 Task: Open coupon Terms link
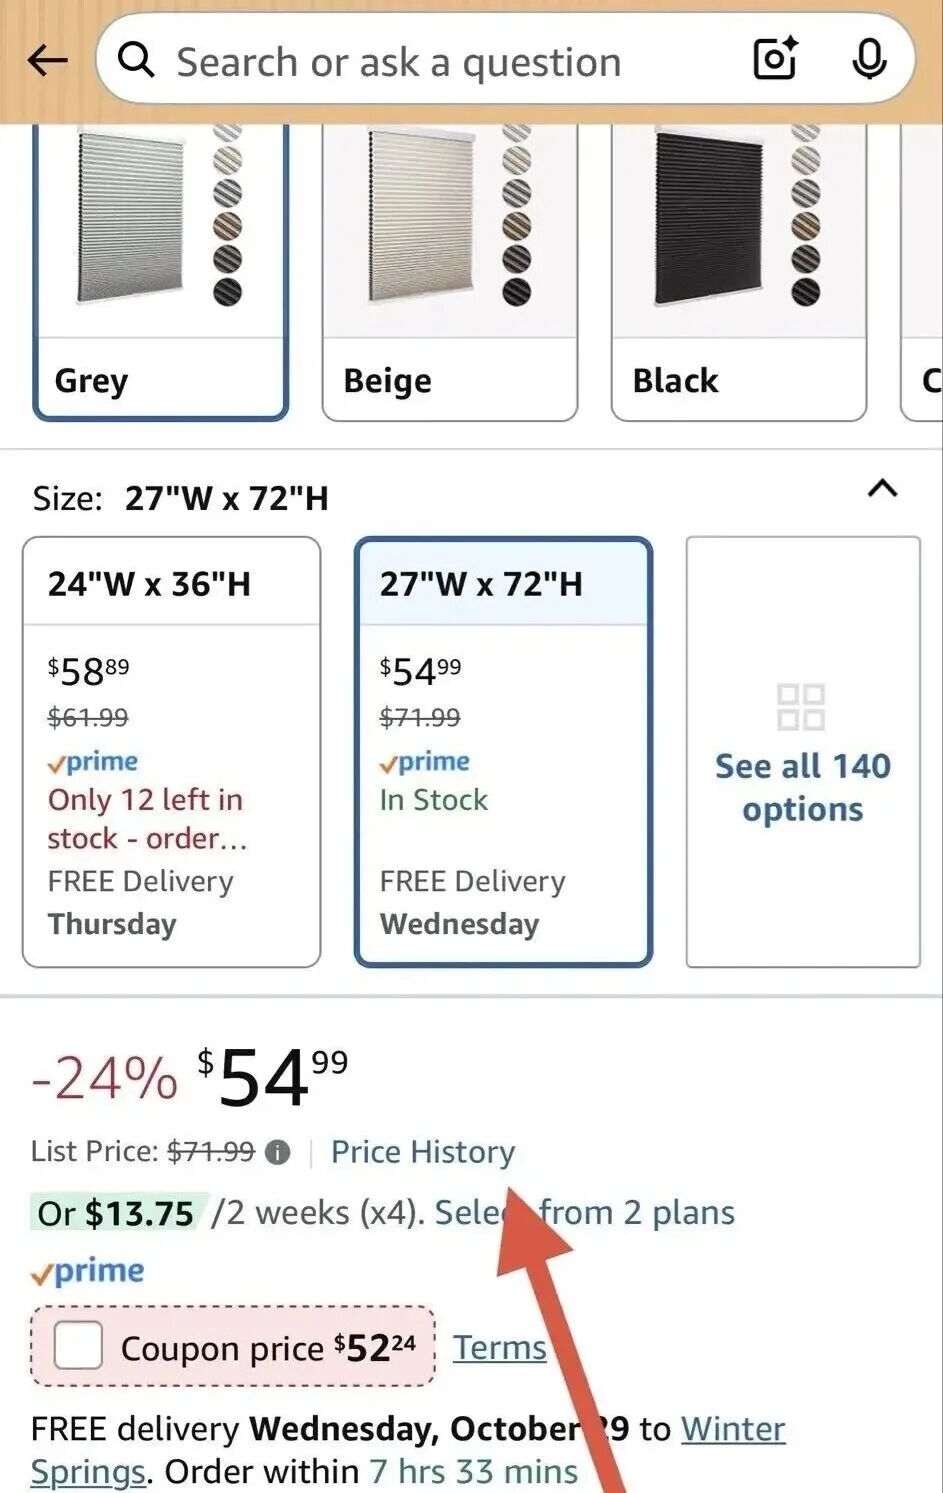click(500, 1348)
